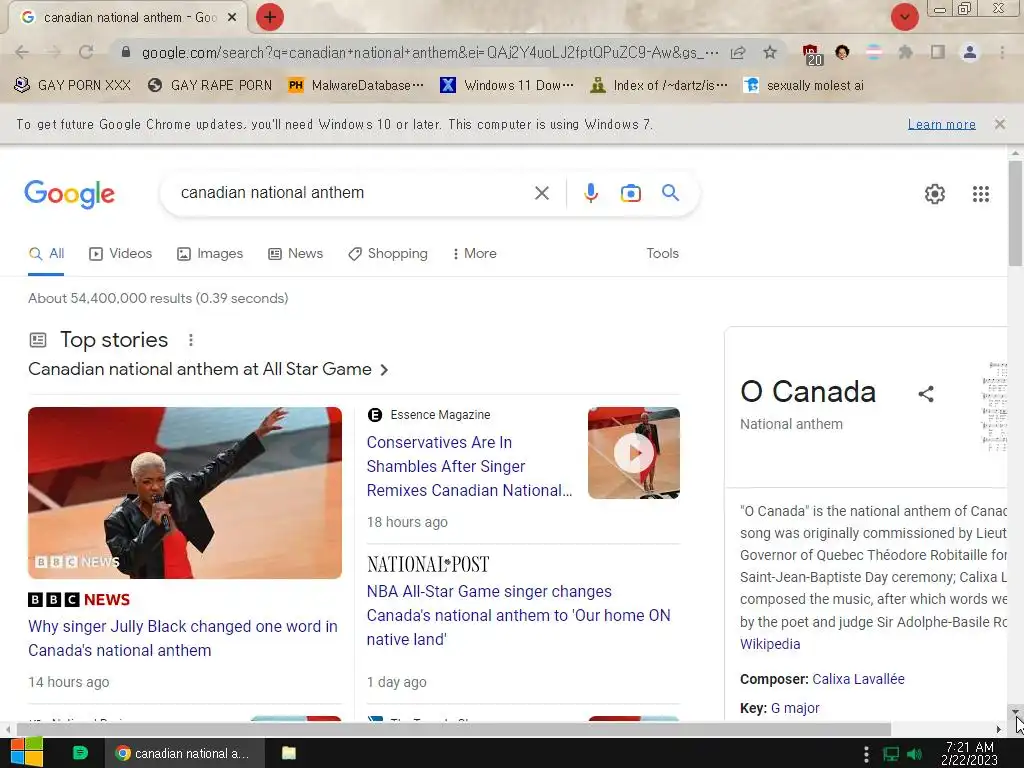1024x768 pixels.
Task: Open the Calixa Lavallée composer link
Action: pyautogui.click(x=858, y=679)
